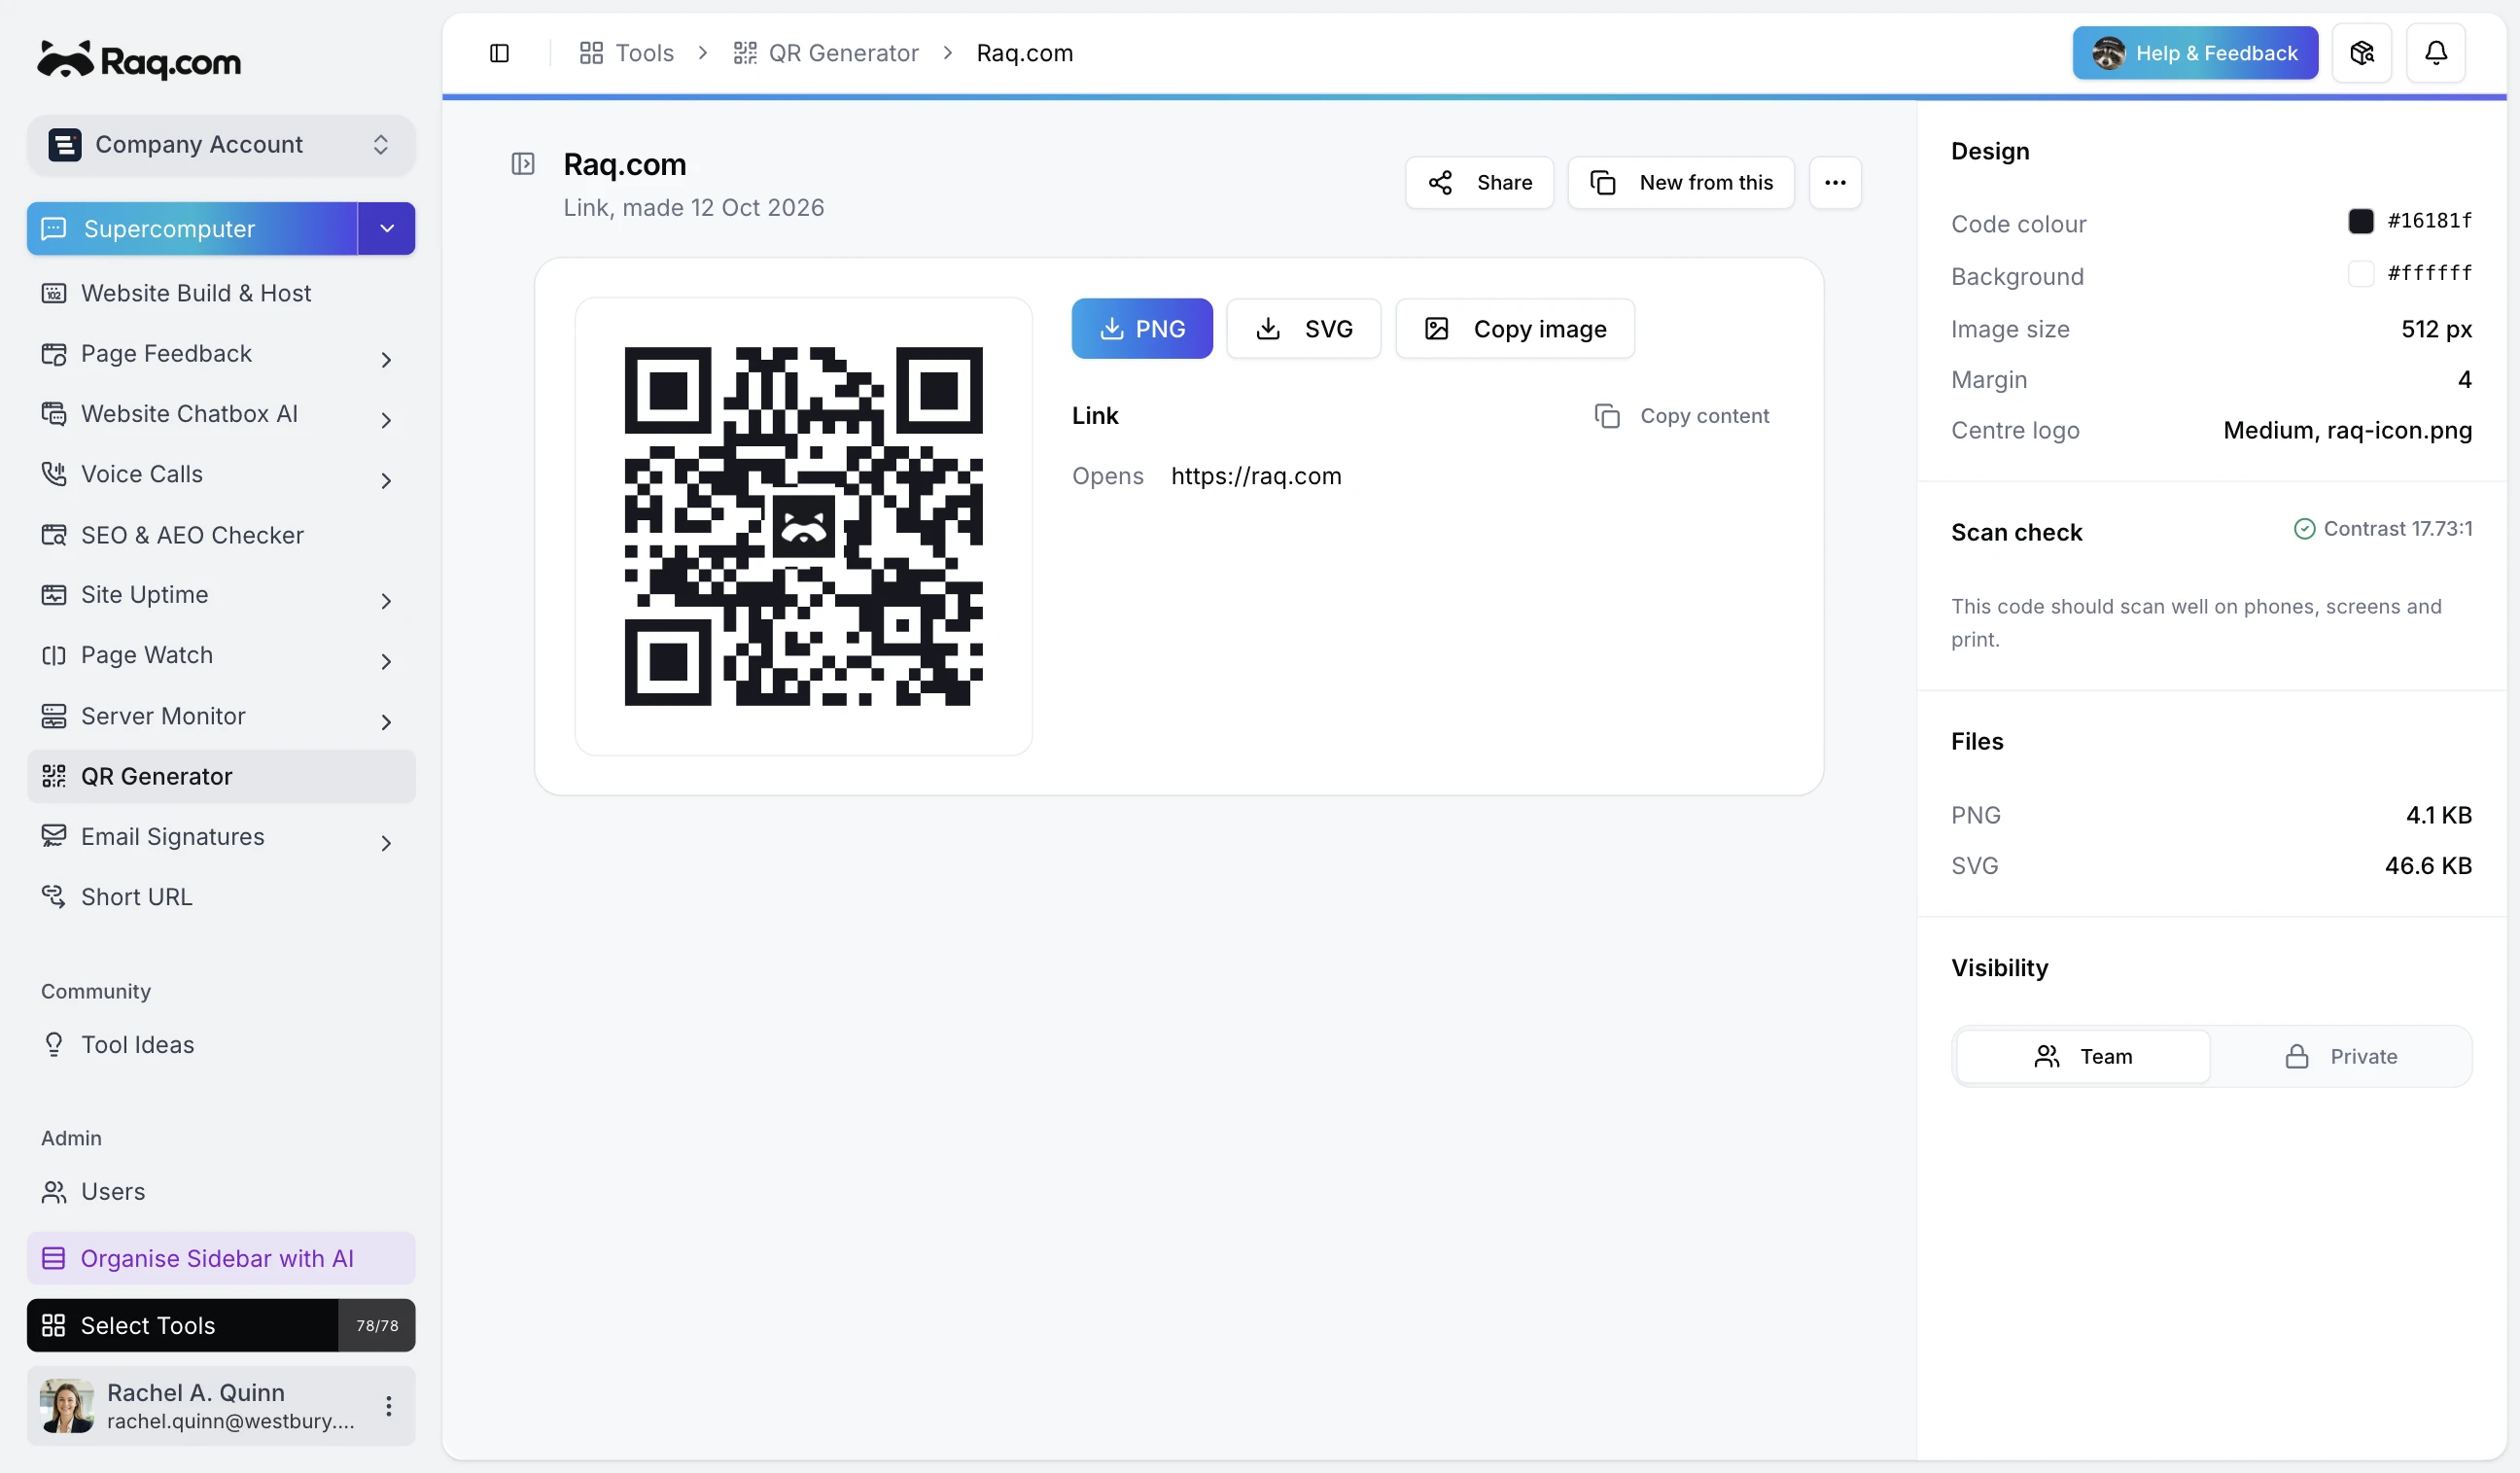The image size is (2520, 1473).
Task: Expand Page Feedback submenu chevron
Action: (386, 360)
